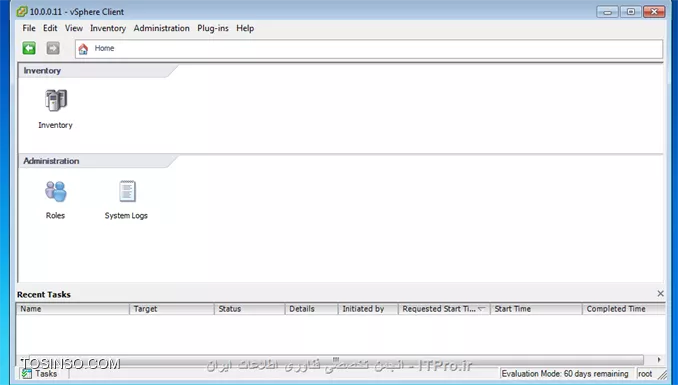
Task: Sort by the Details column header
Action: pos(311,309)
